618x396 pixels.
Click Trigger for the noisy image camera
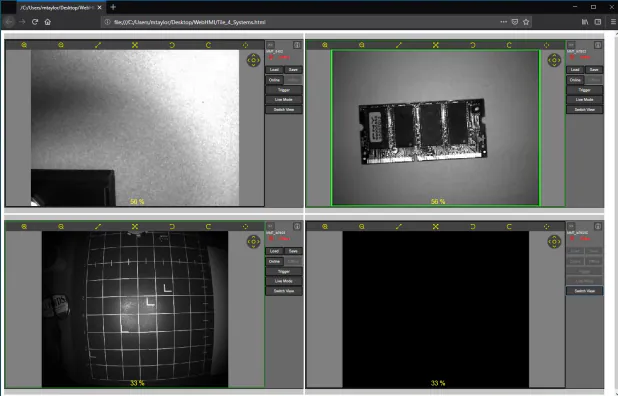[x=284, y=90]
